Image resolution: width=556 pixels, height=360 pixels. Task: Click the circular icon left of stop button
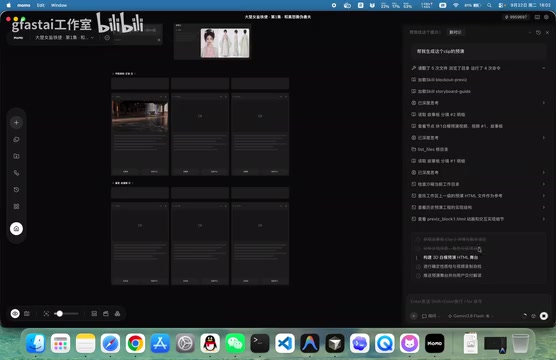pos(533,316)
